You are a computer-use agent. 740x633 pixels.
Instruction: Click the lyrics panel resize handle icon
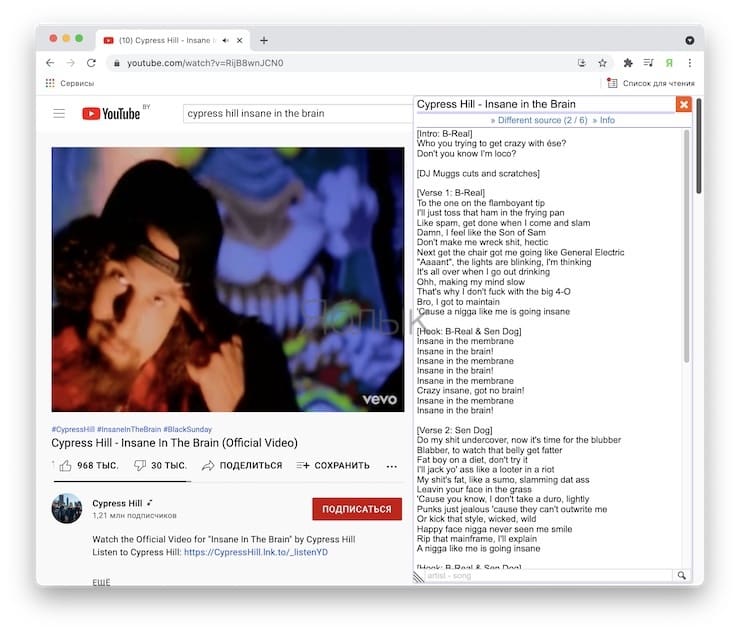tap(418, 577)
